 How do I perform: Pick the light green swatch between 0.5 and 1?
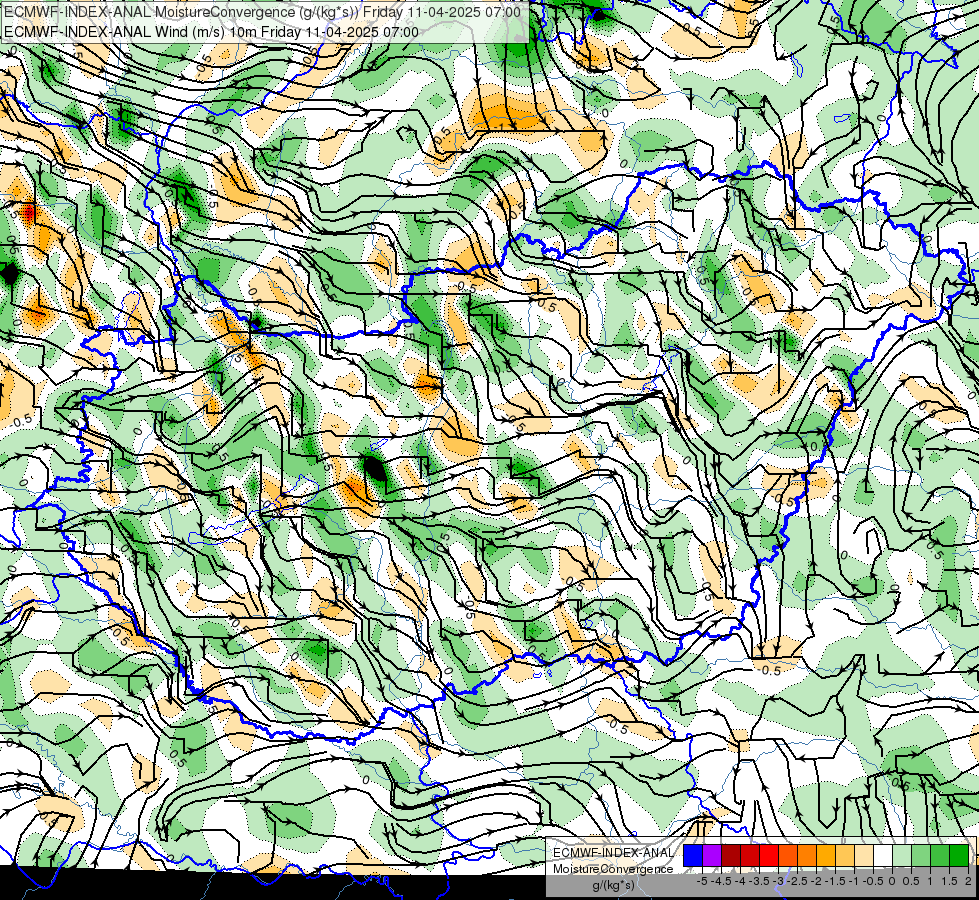[921, 856]
